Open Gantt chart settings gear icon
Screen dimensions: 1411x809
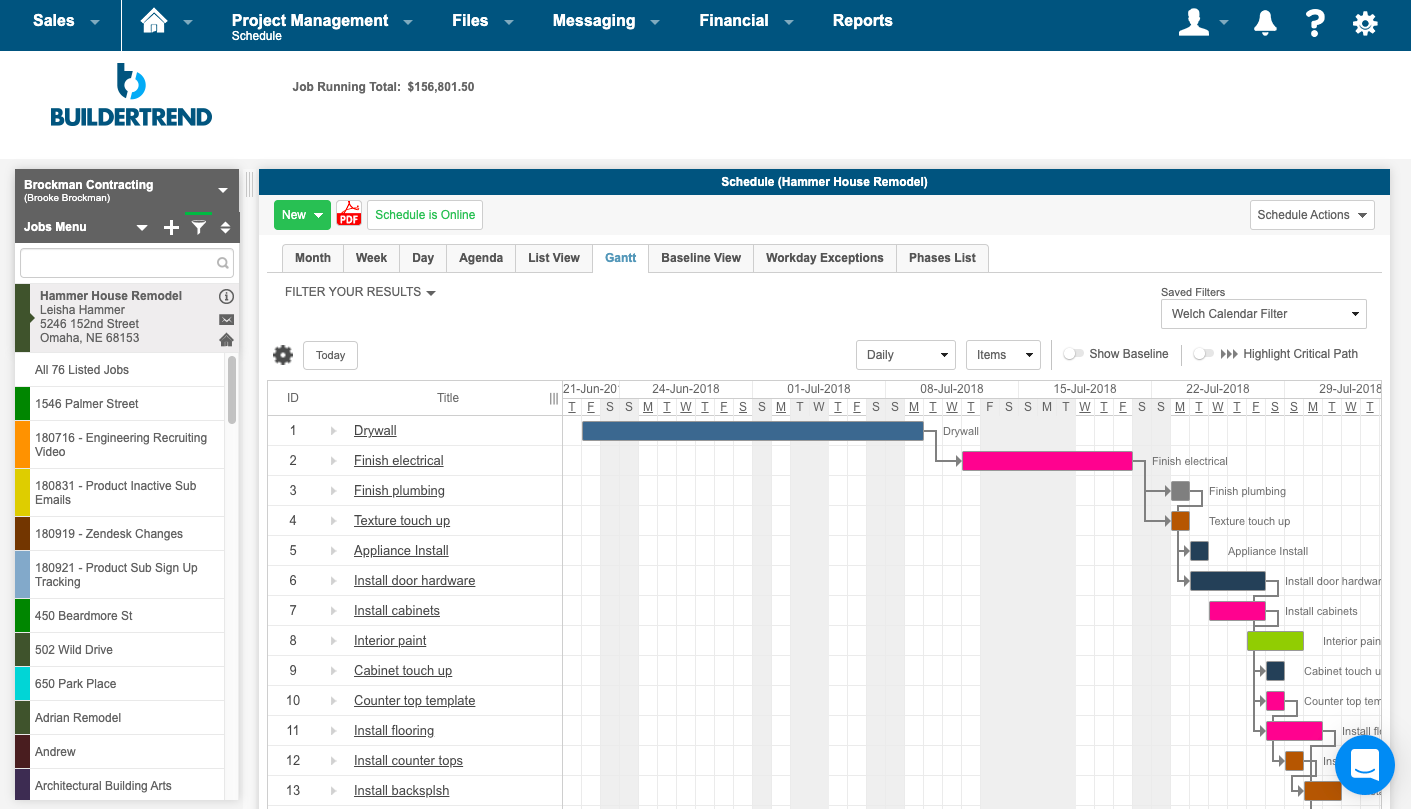click(x=283, y=355)
